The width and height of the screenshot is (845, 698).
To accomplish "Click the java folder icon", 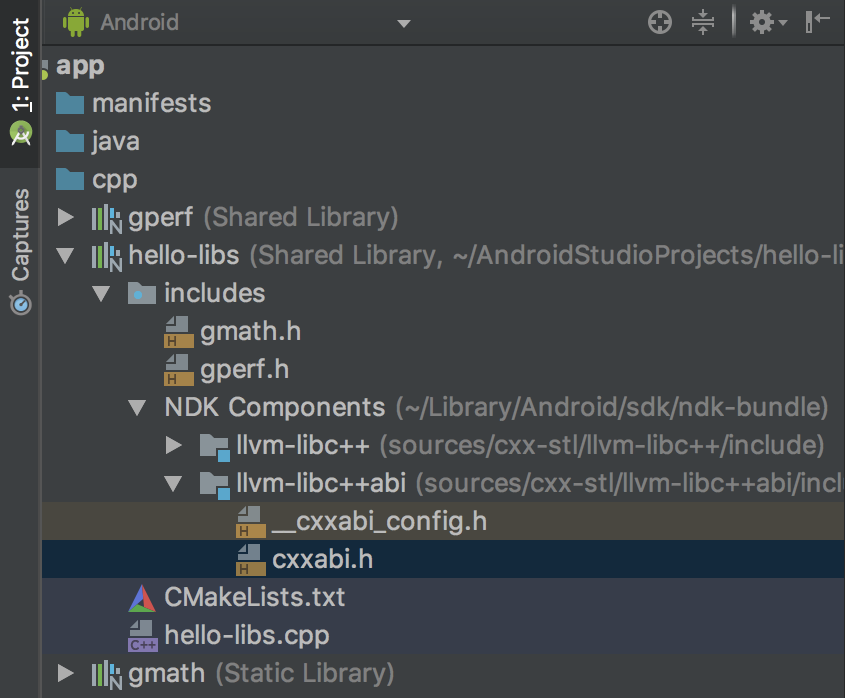I will click(70, 141).
